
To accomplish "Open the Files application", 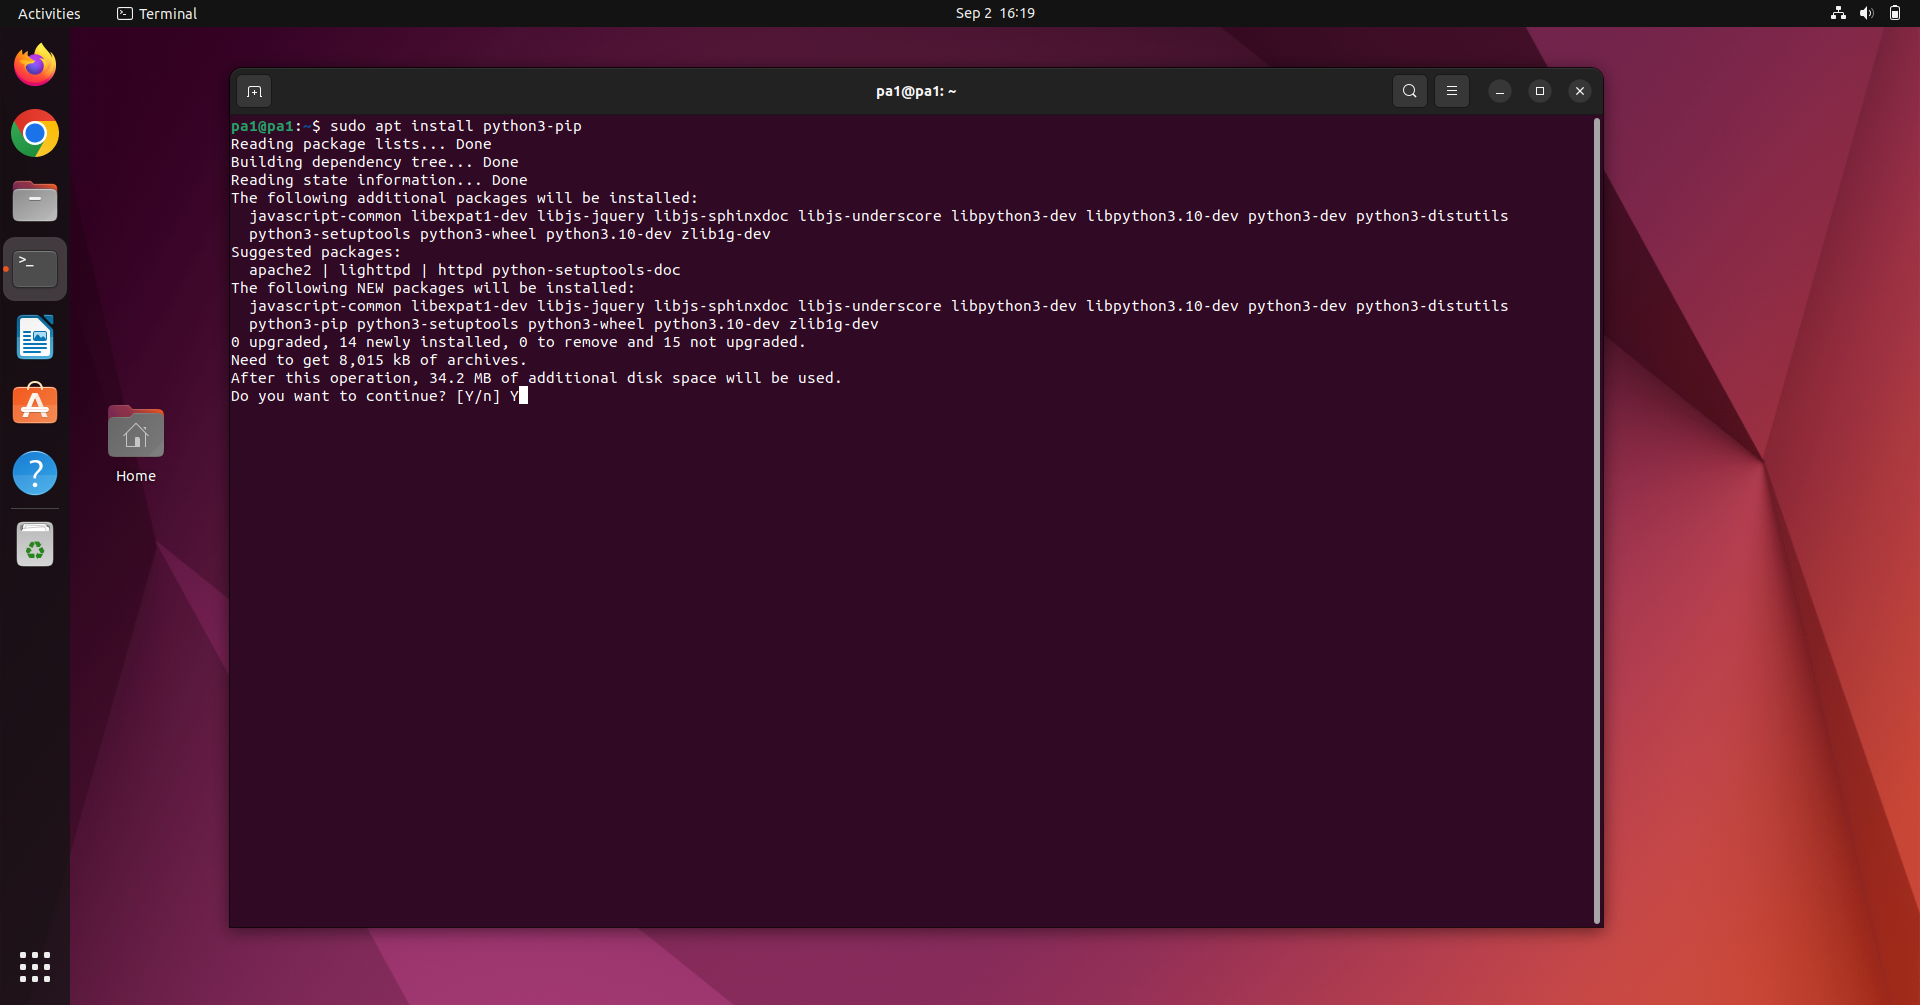I will pyautogui.click(x=34, y=201).
